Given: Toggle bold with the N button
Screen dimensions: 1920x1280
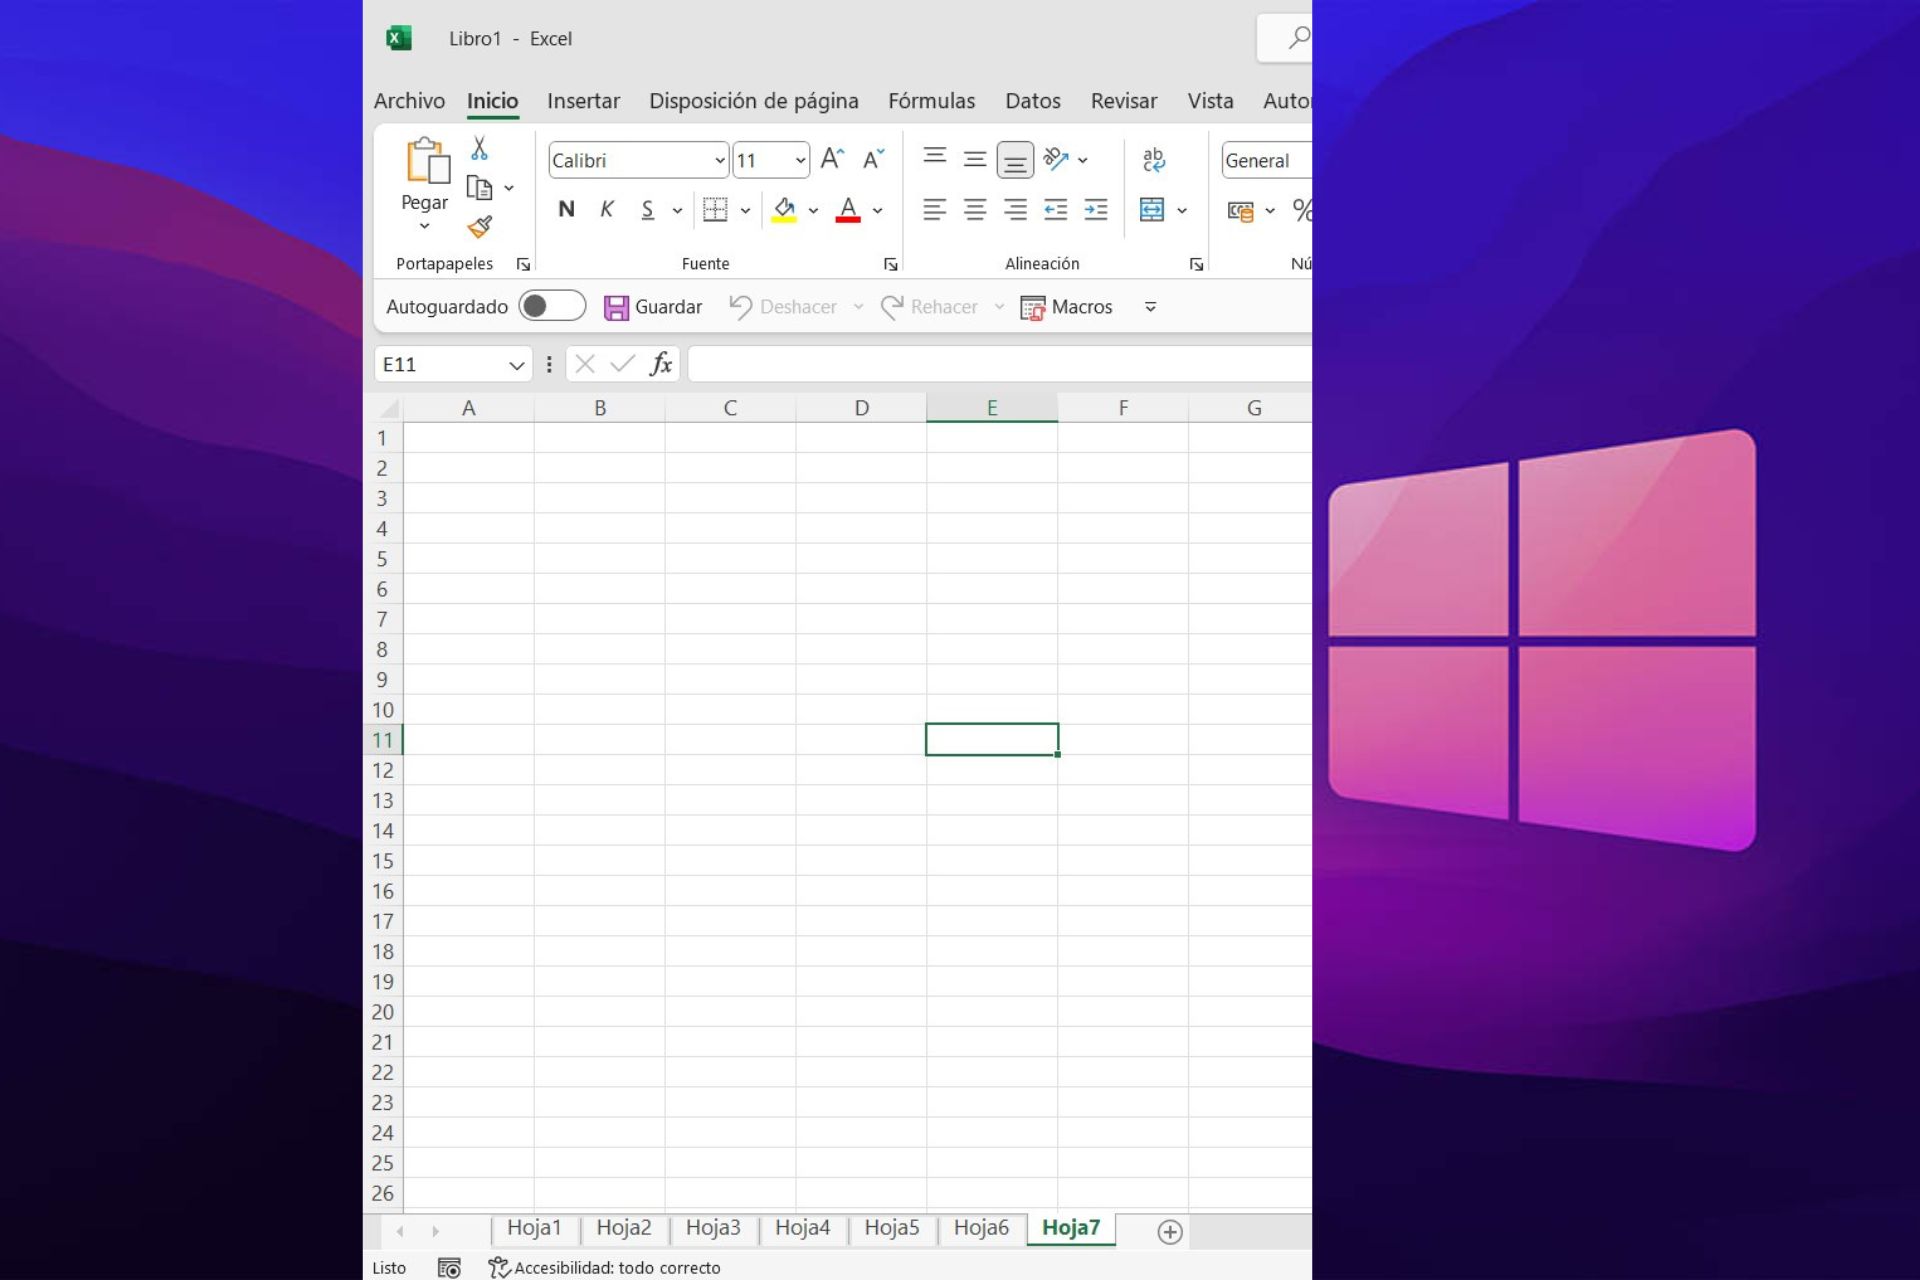Looking at the screenshot, I should pyautogui.click(x=566, y=210).
